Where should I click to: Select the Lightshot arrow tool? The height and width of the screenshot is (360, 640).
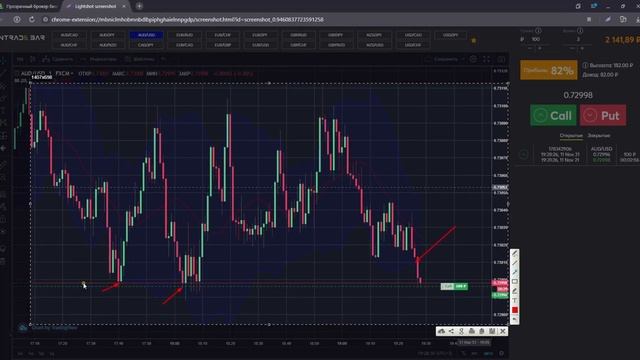(515, 272)
